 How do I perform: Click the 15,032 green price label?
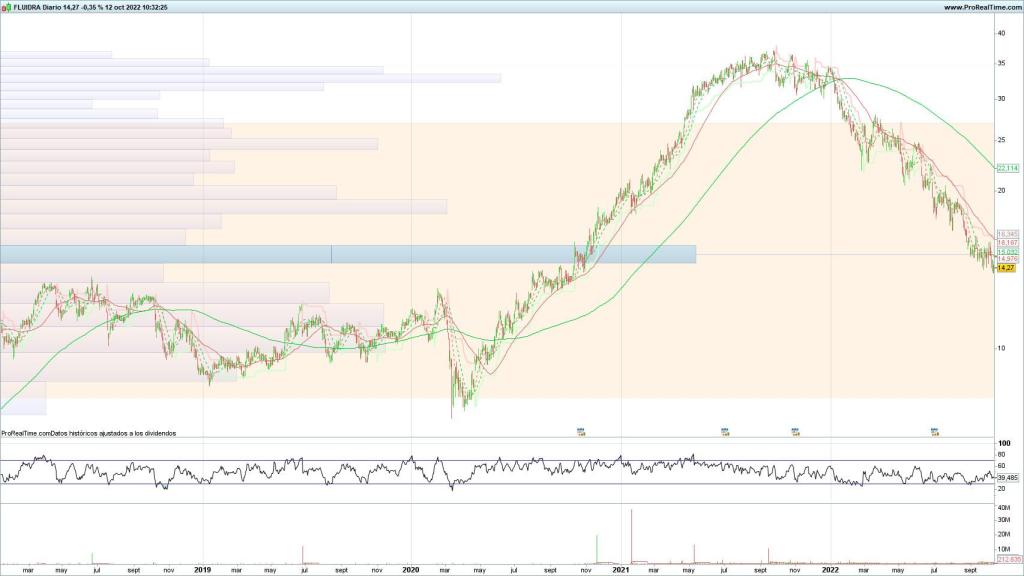point(1007,251)
